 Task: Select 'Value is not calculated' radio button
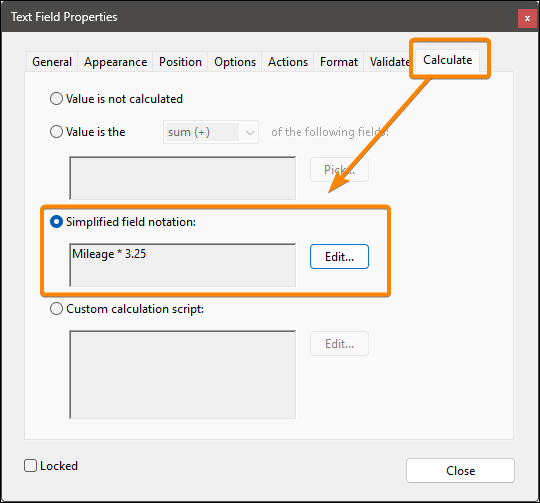coord(56,99)
